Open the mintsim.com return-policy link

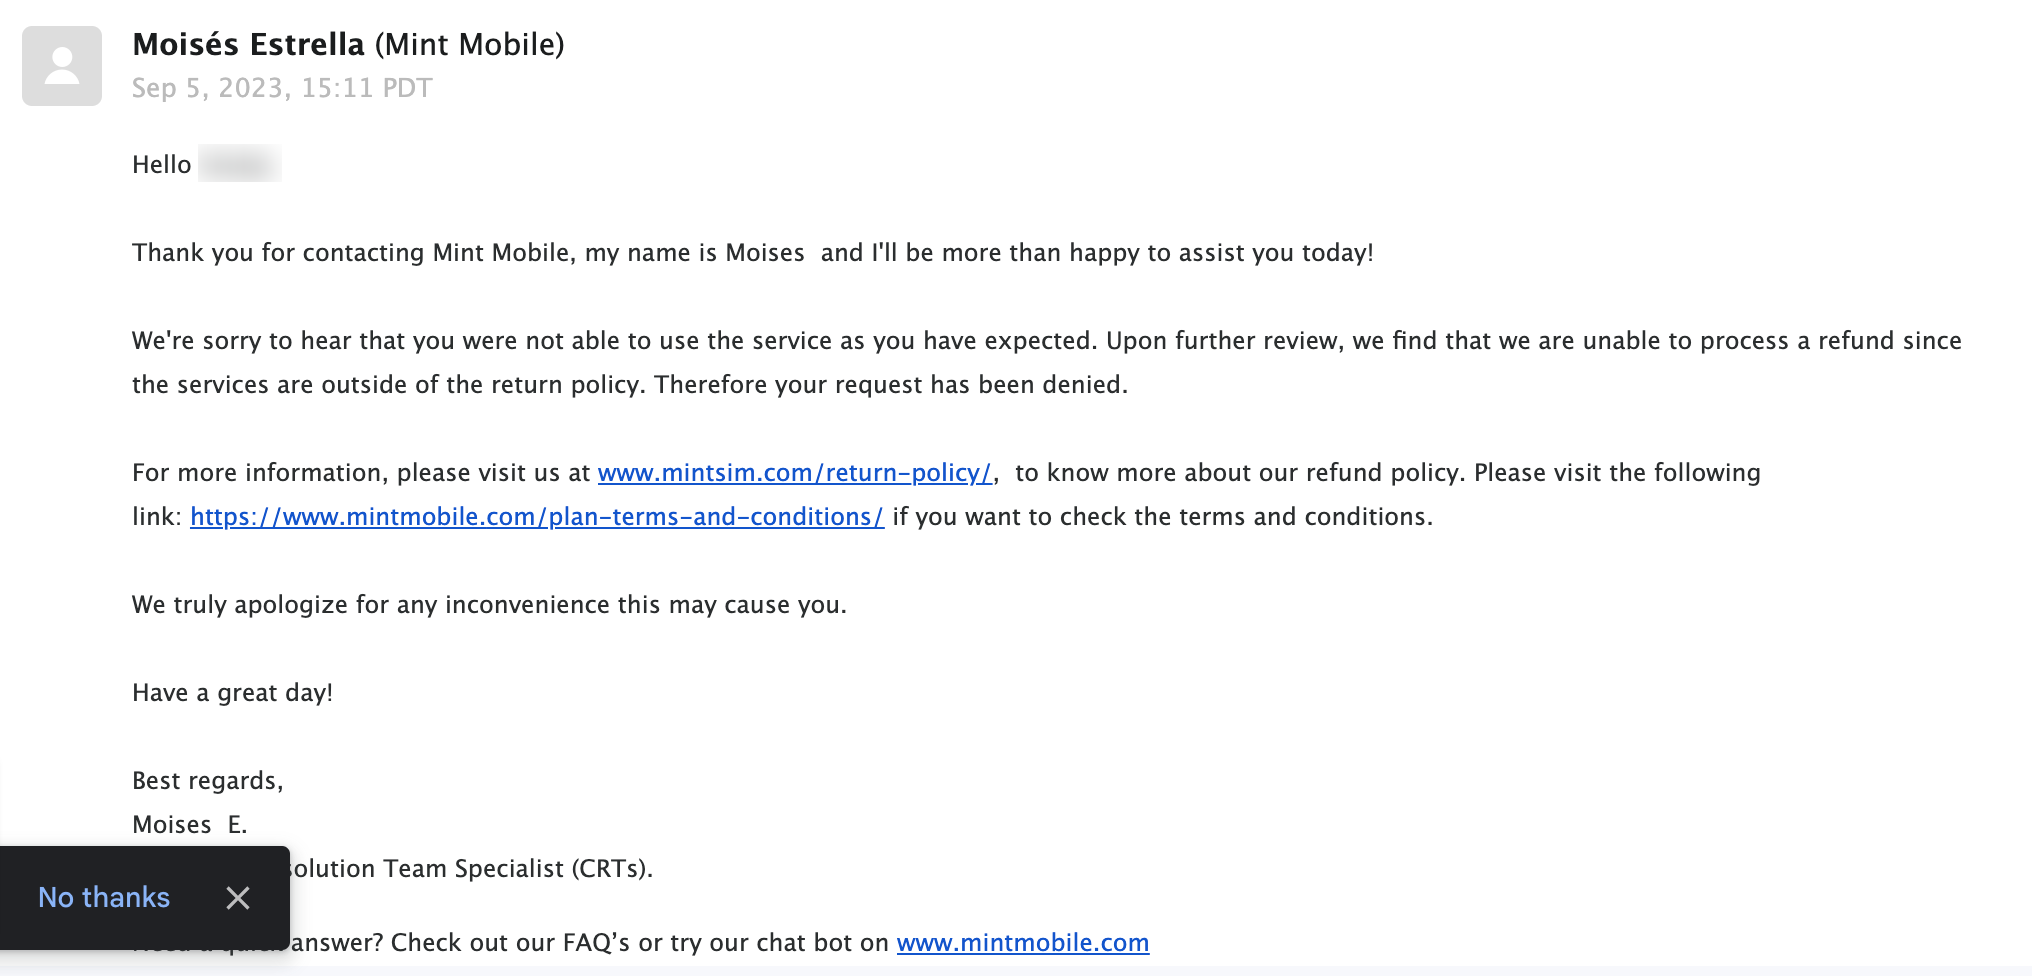795,473
